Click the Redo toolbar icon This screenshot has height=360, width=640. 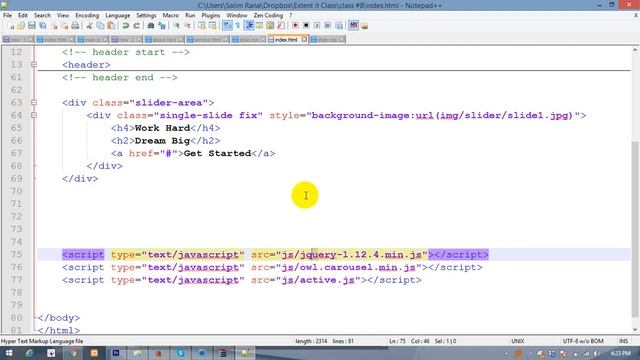[136, 26]
